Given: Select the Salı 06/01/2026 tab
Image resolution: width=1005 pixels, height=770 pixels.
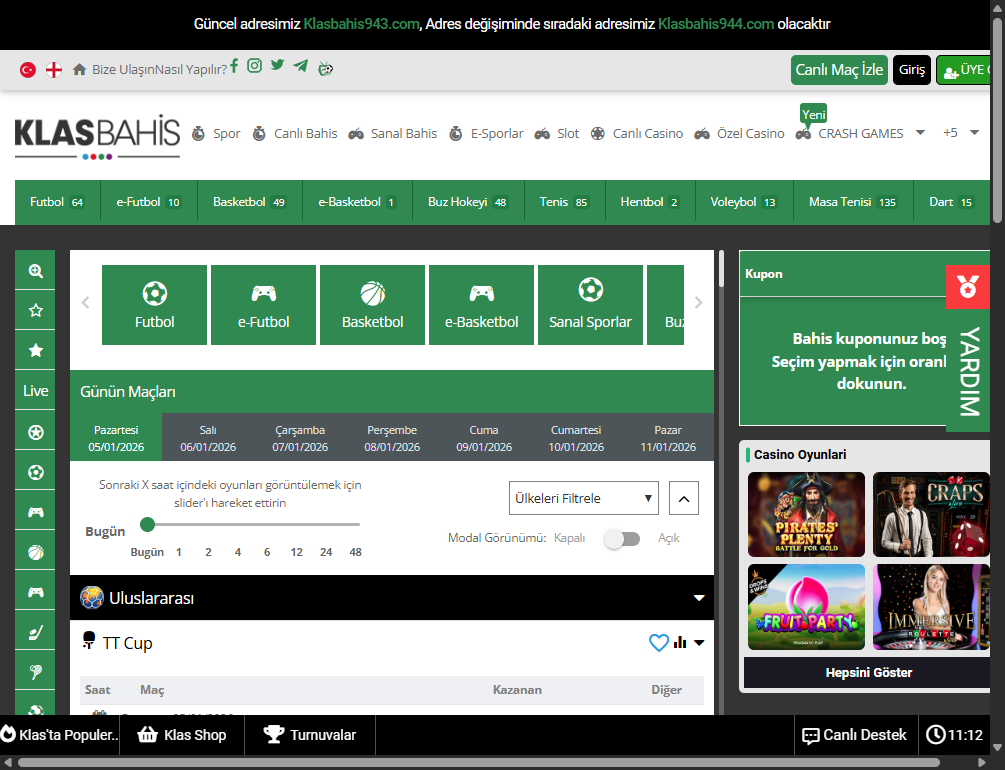Looking at the screenshot, I should 208,438.
